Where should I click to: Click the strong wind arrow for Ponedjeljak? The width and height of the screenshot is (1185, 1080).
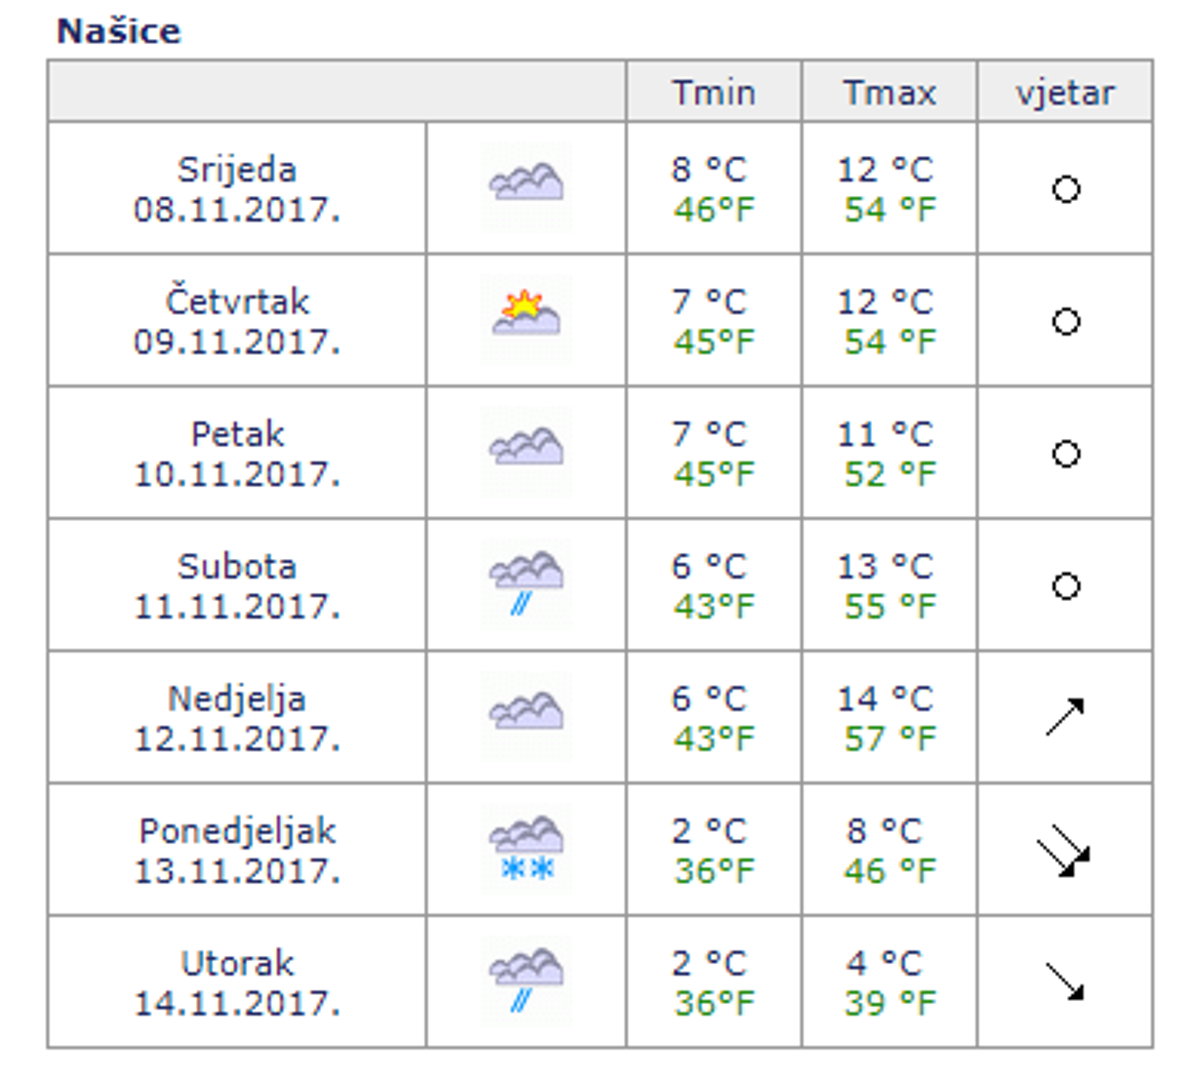pyautogui.click(x=1064, y=850)
